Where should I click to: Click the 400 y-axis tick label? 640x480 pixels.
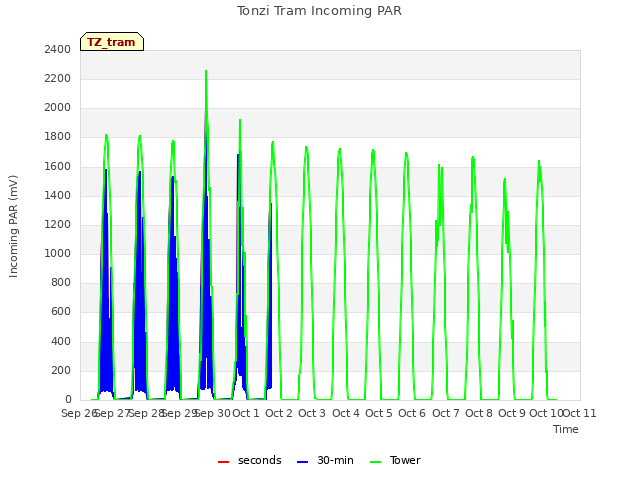click(61, 341)
